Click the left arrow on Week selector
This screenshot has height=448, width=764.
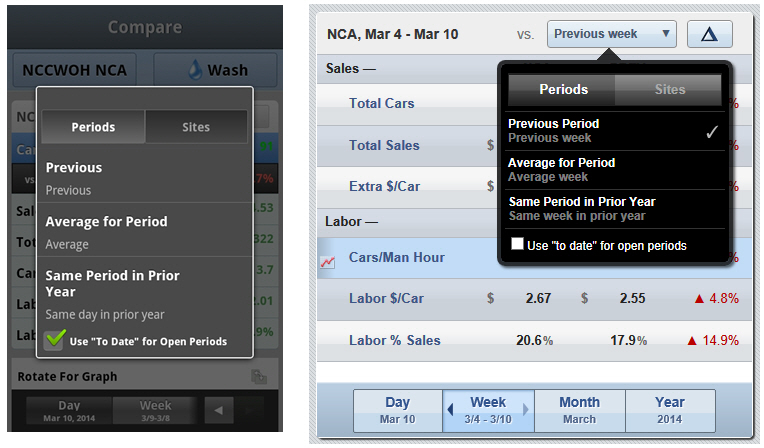click(x=450, y=409)
